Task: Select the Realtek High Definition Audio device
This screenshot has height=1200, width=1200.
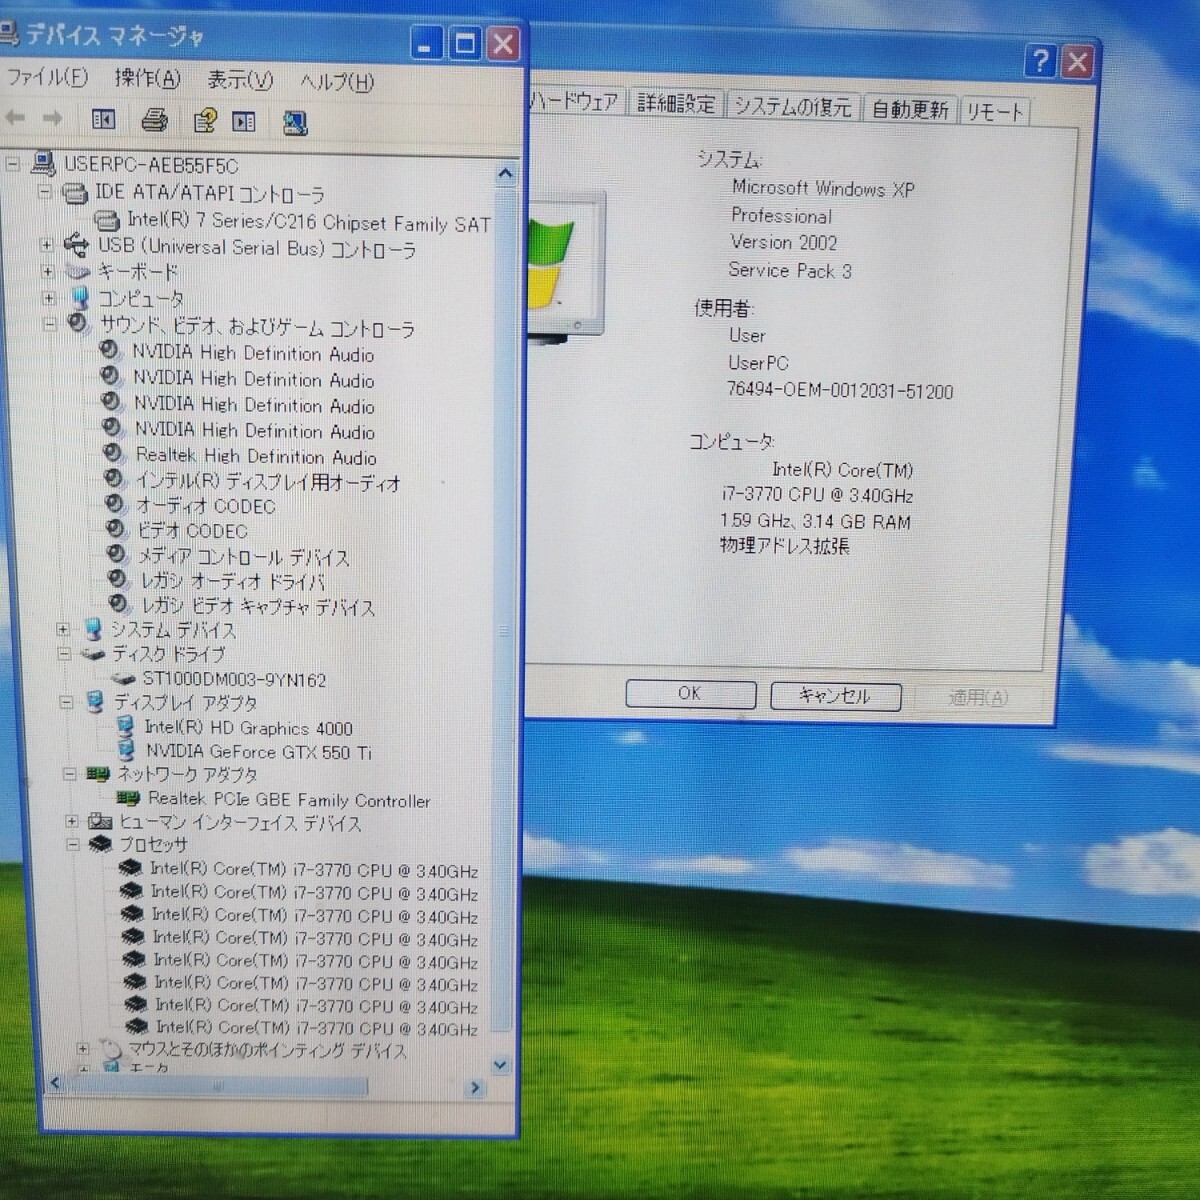Action: 256,456
